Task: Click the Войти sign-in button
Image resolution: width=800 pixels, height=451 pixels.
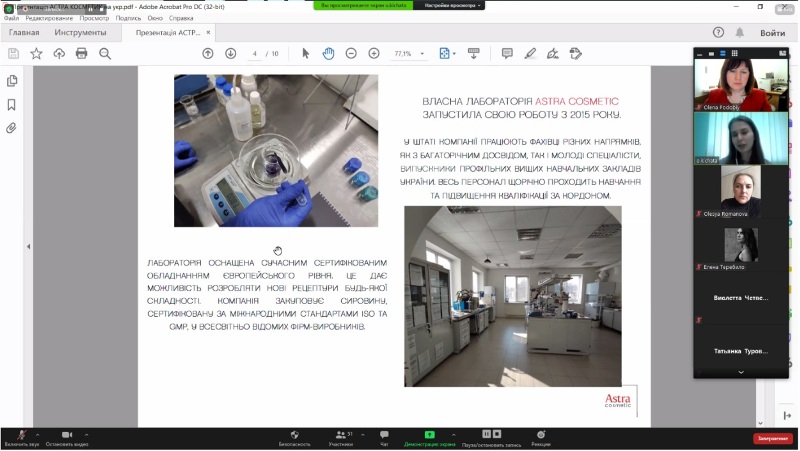Action: tap(772, 32)
